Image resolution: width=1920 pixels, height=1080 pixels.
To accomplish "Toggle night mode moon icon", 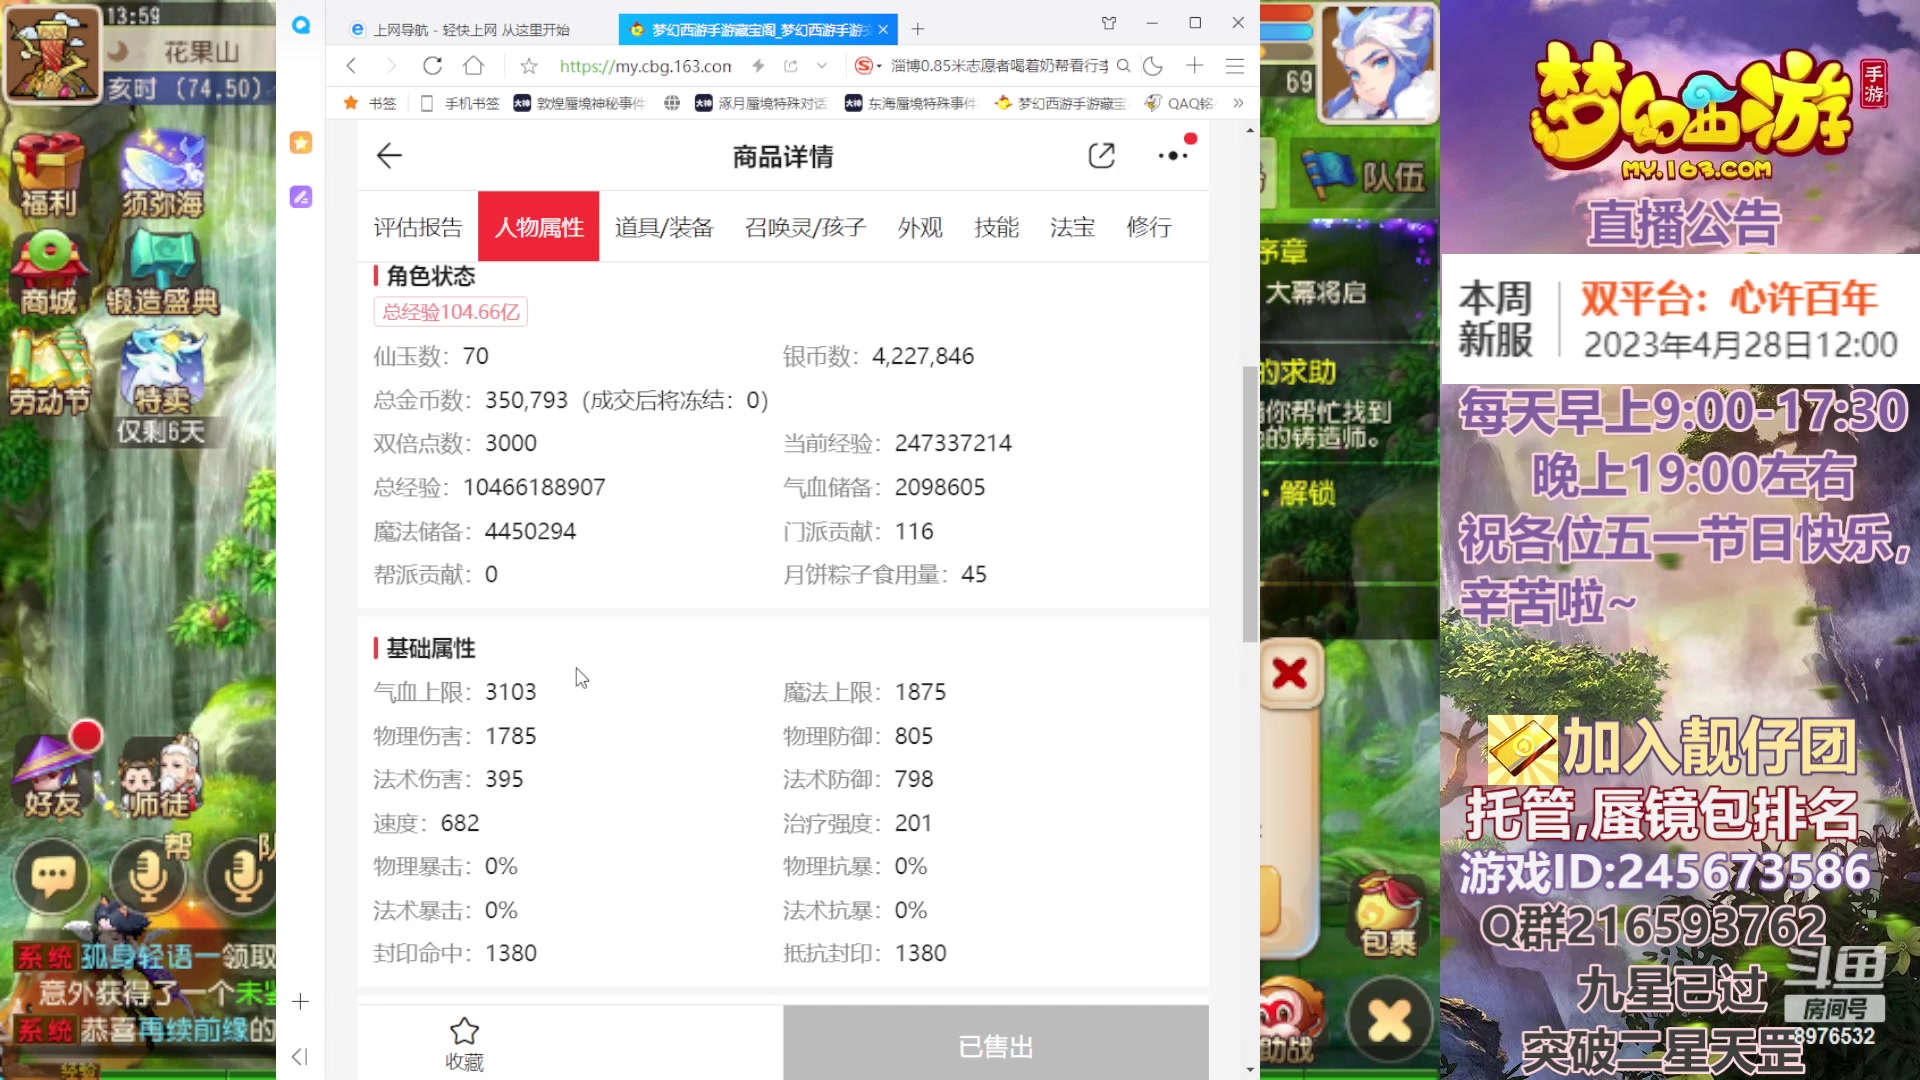I will click(1153, 66).
